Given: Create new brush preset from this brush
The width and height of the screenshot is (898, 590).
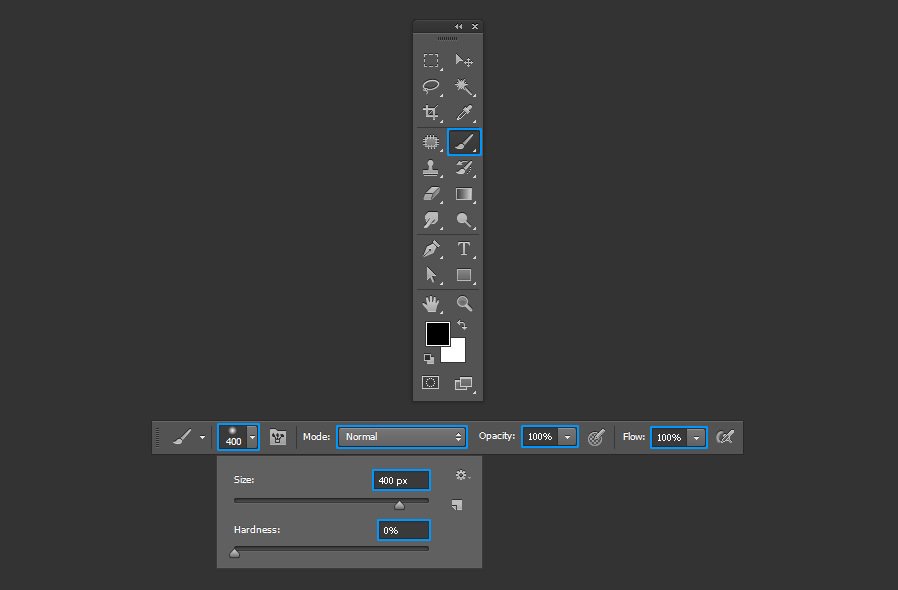Looking at the screenshot, I should tap(457, 505).
